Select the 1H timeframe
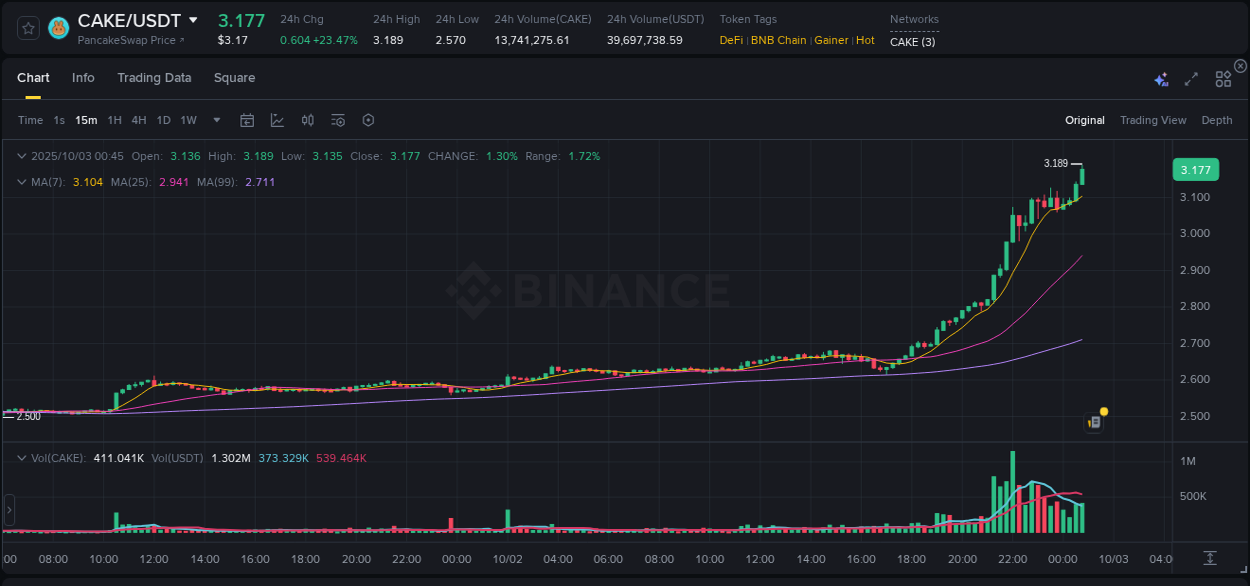This screenshot has width=1250, height=586. pyautogui.click(x=113, y=119)
